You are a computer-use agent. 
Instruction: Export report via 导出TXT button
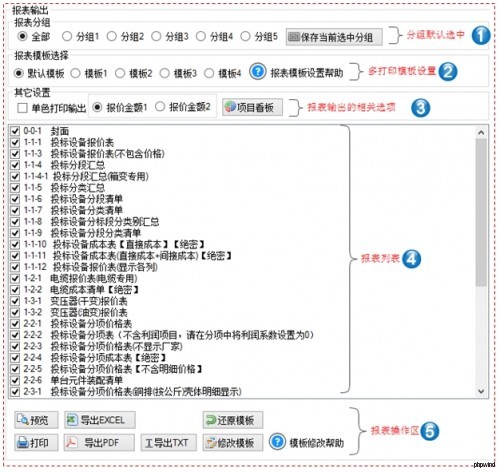pos(168,443)
